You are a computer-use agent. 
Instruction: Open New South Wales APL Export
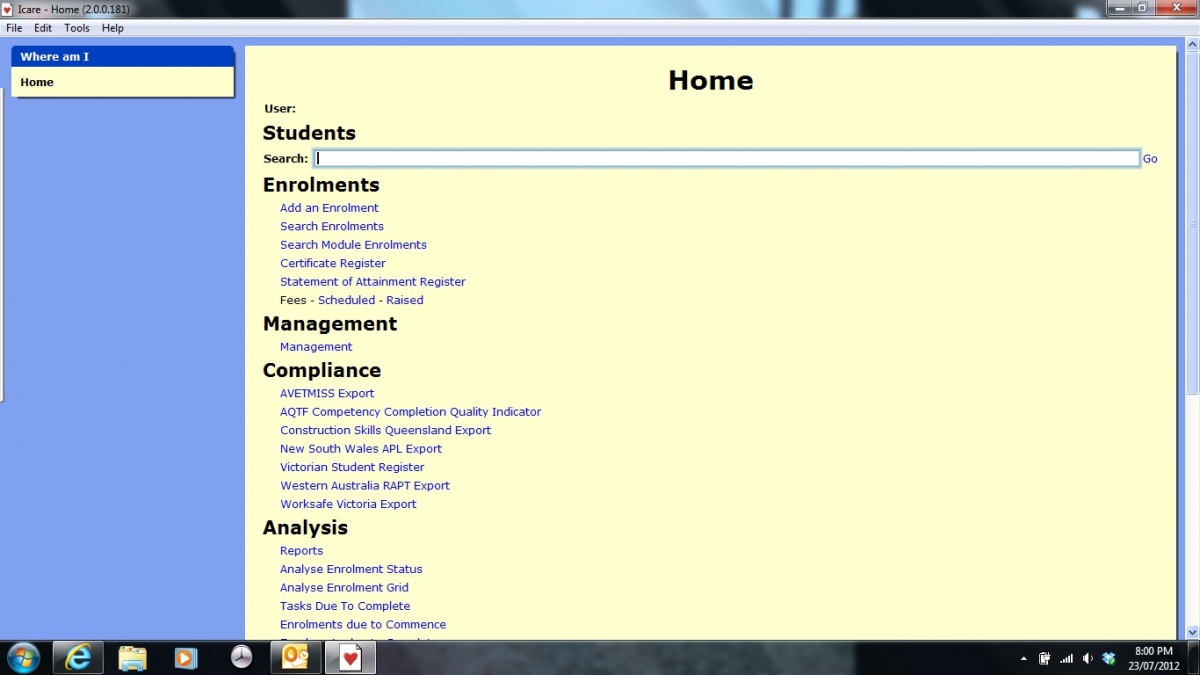361,449
